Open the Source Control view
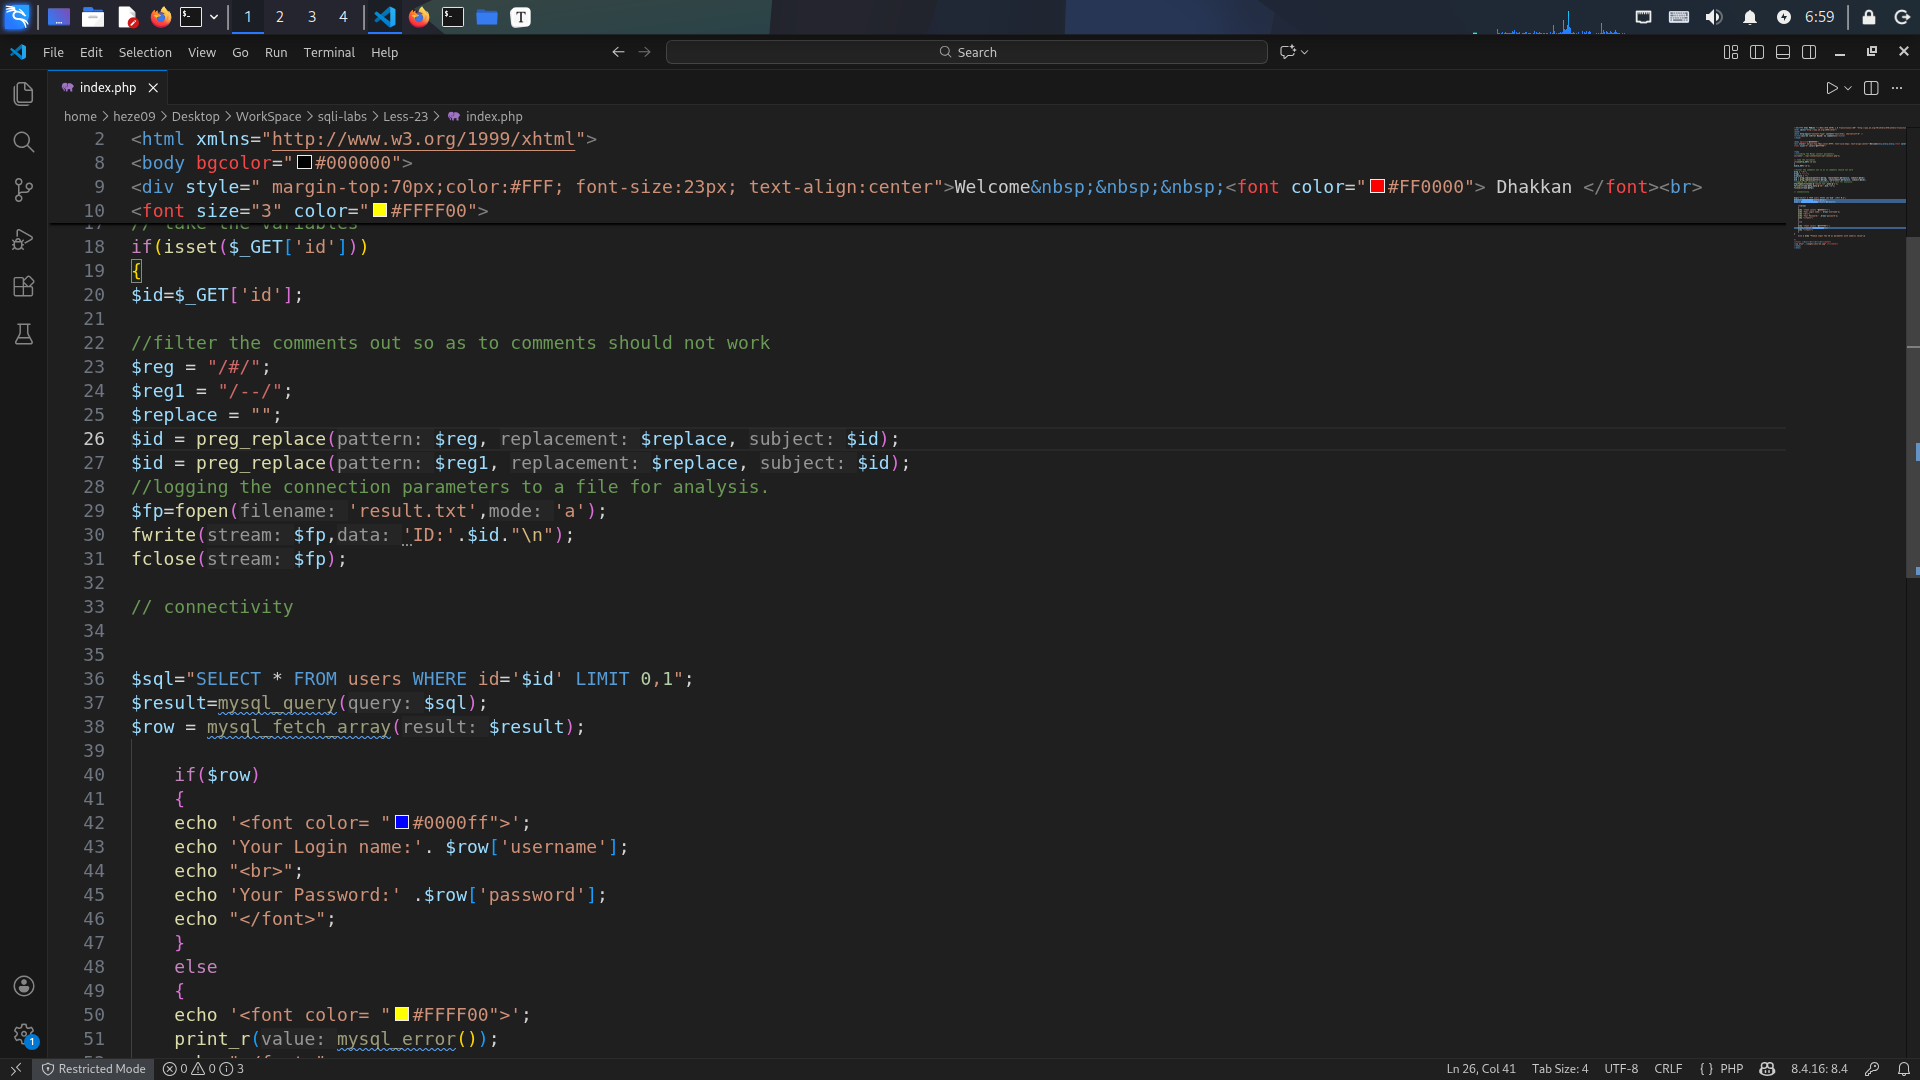1920x1080 pixels. pos(24,190)
